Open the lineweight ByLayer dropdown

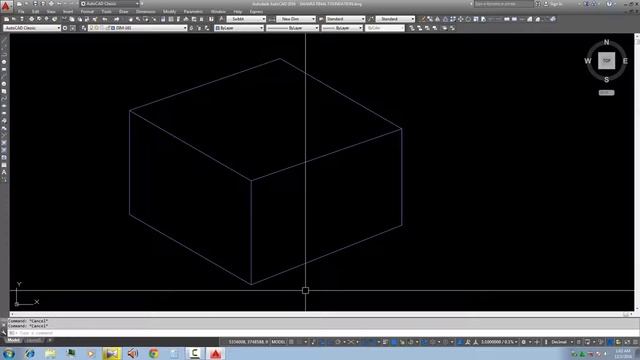coord(342,28)
